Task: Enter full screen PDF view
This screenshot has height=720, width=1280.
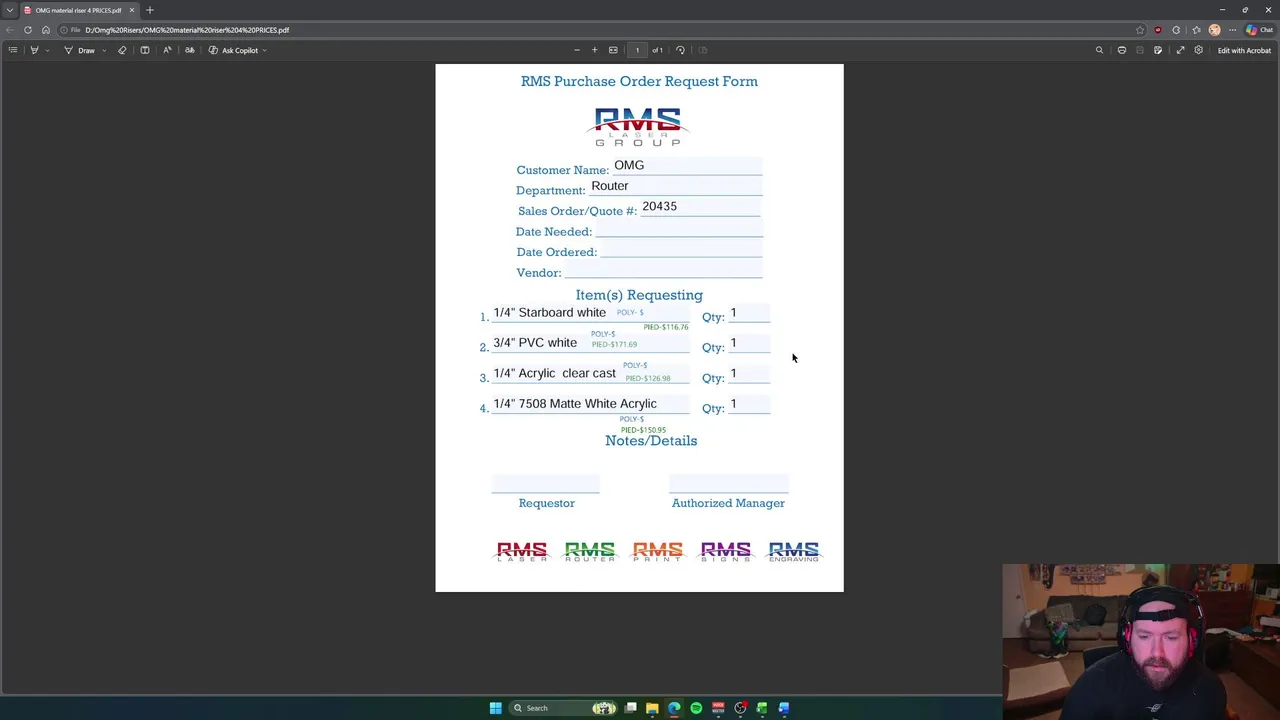Action: [1180, 50]
